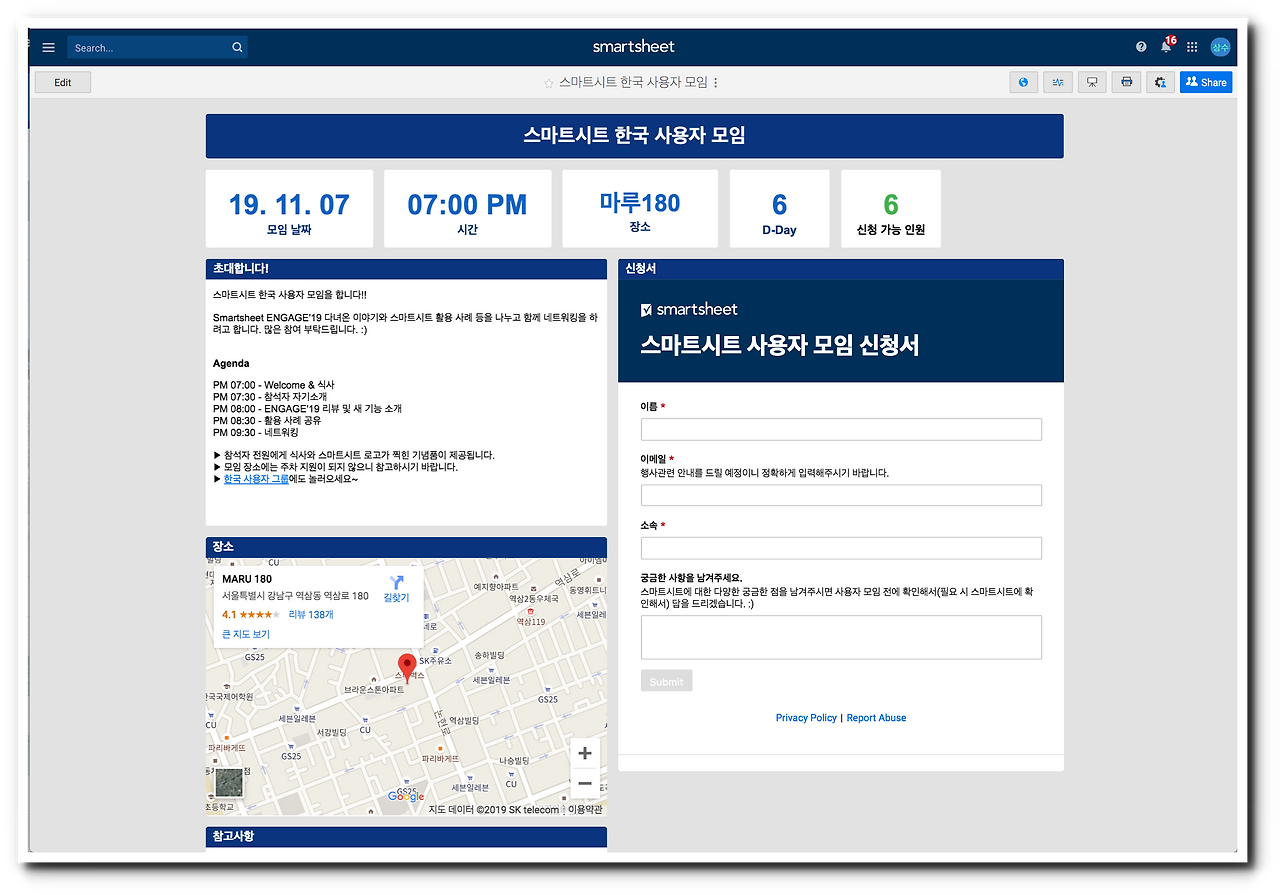Screen dimensions: 1280x895
Task: Open the gear with person settings icon
Action: coord(1160,82)
